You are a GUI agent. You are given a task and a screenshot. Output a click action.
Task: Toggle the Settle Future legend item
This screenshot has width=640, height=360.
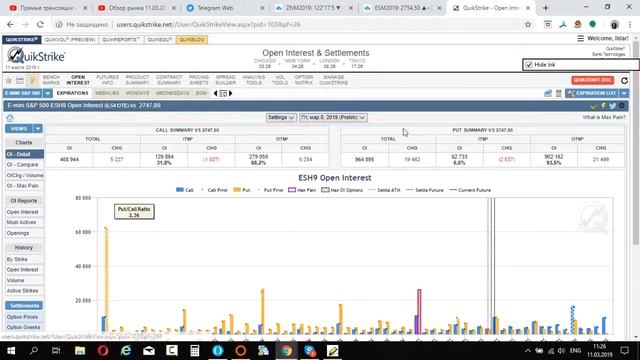(425, 190)
